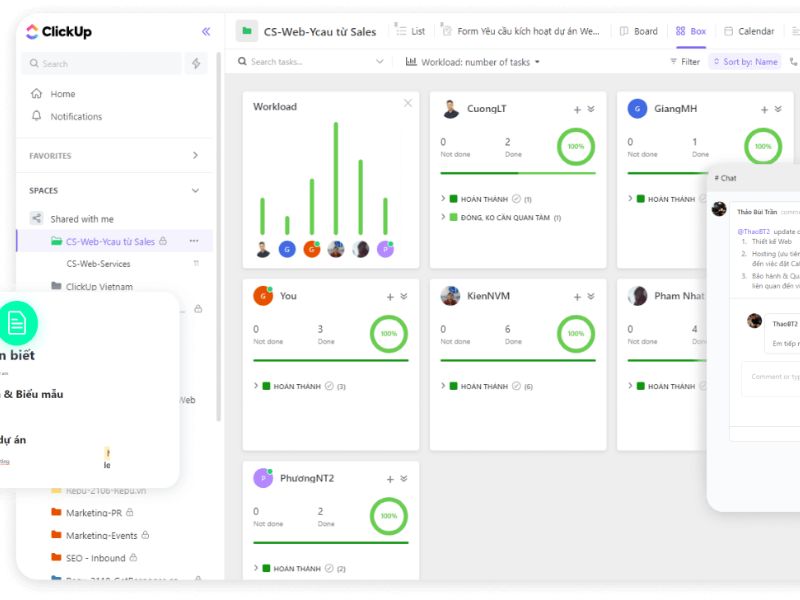Image resolution: width=800 pixels, height=600 pixels.
Task: Expand the Favorites section
Action: coord(195,156)
